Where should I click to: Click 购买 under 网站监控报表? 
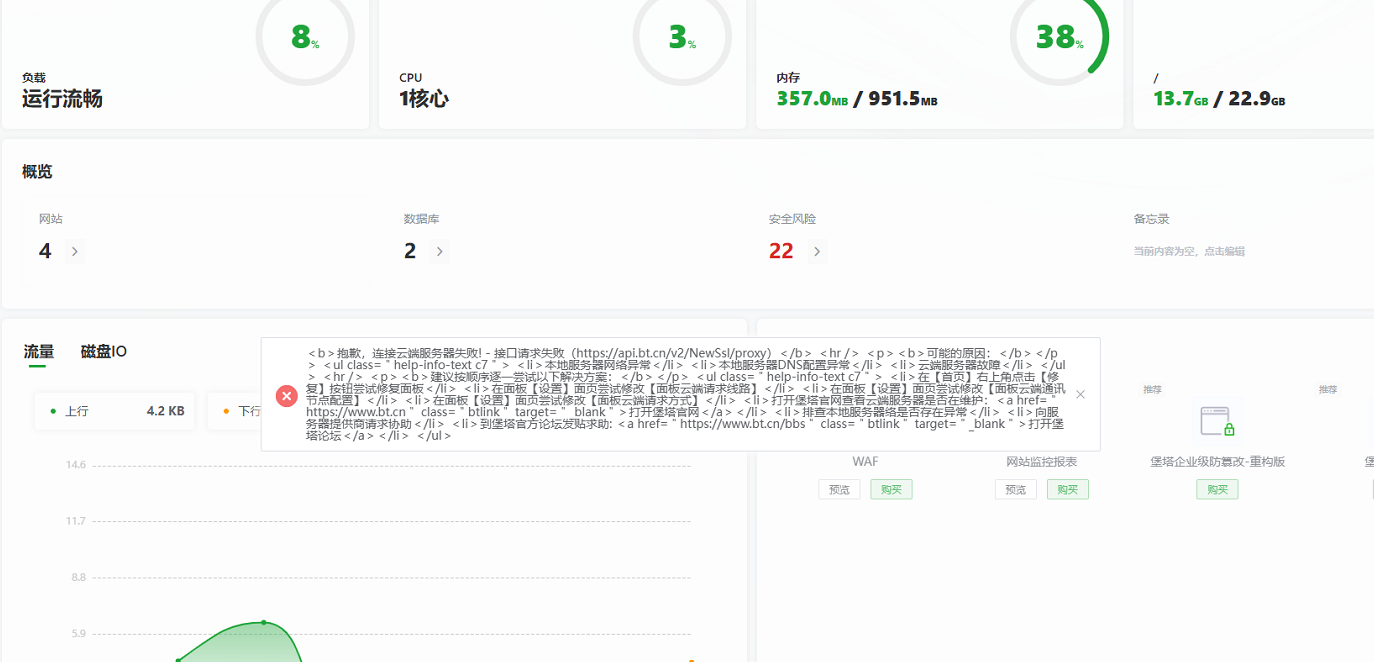1067,489
